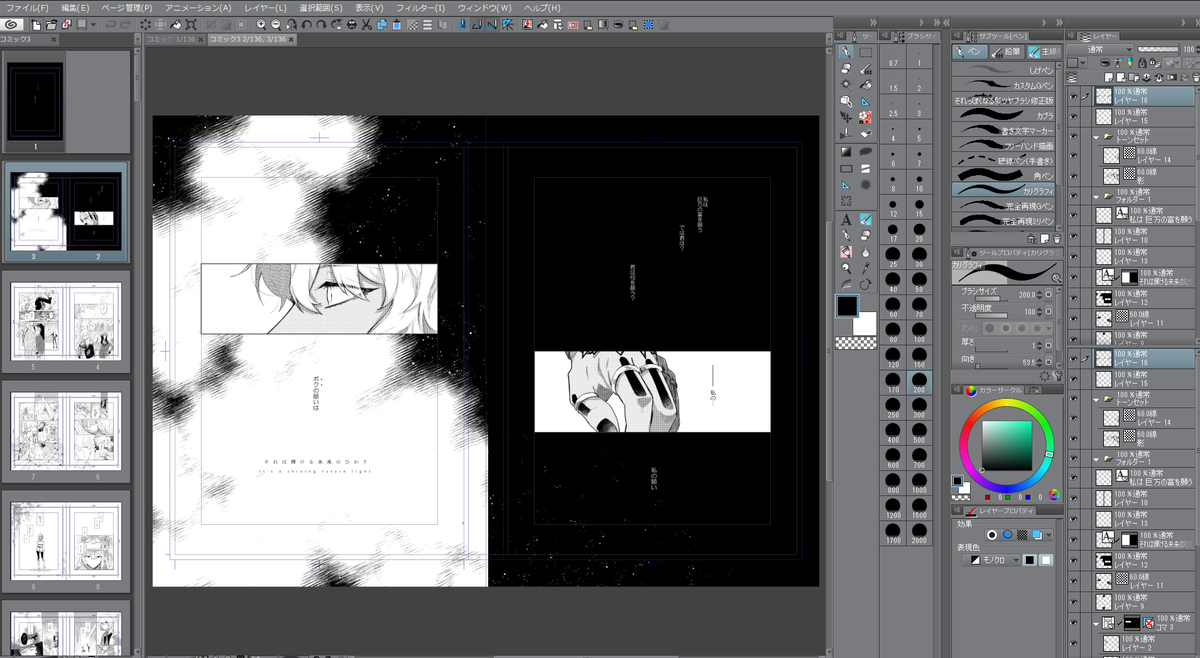Click the black main color swatch in tool palette

click(x=846, y=306)
